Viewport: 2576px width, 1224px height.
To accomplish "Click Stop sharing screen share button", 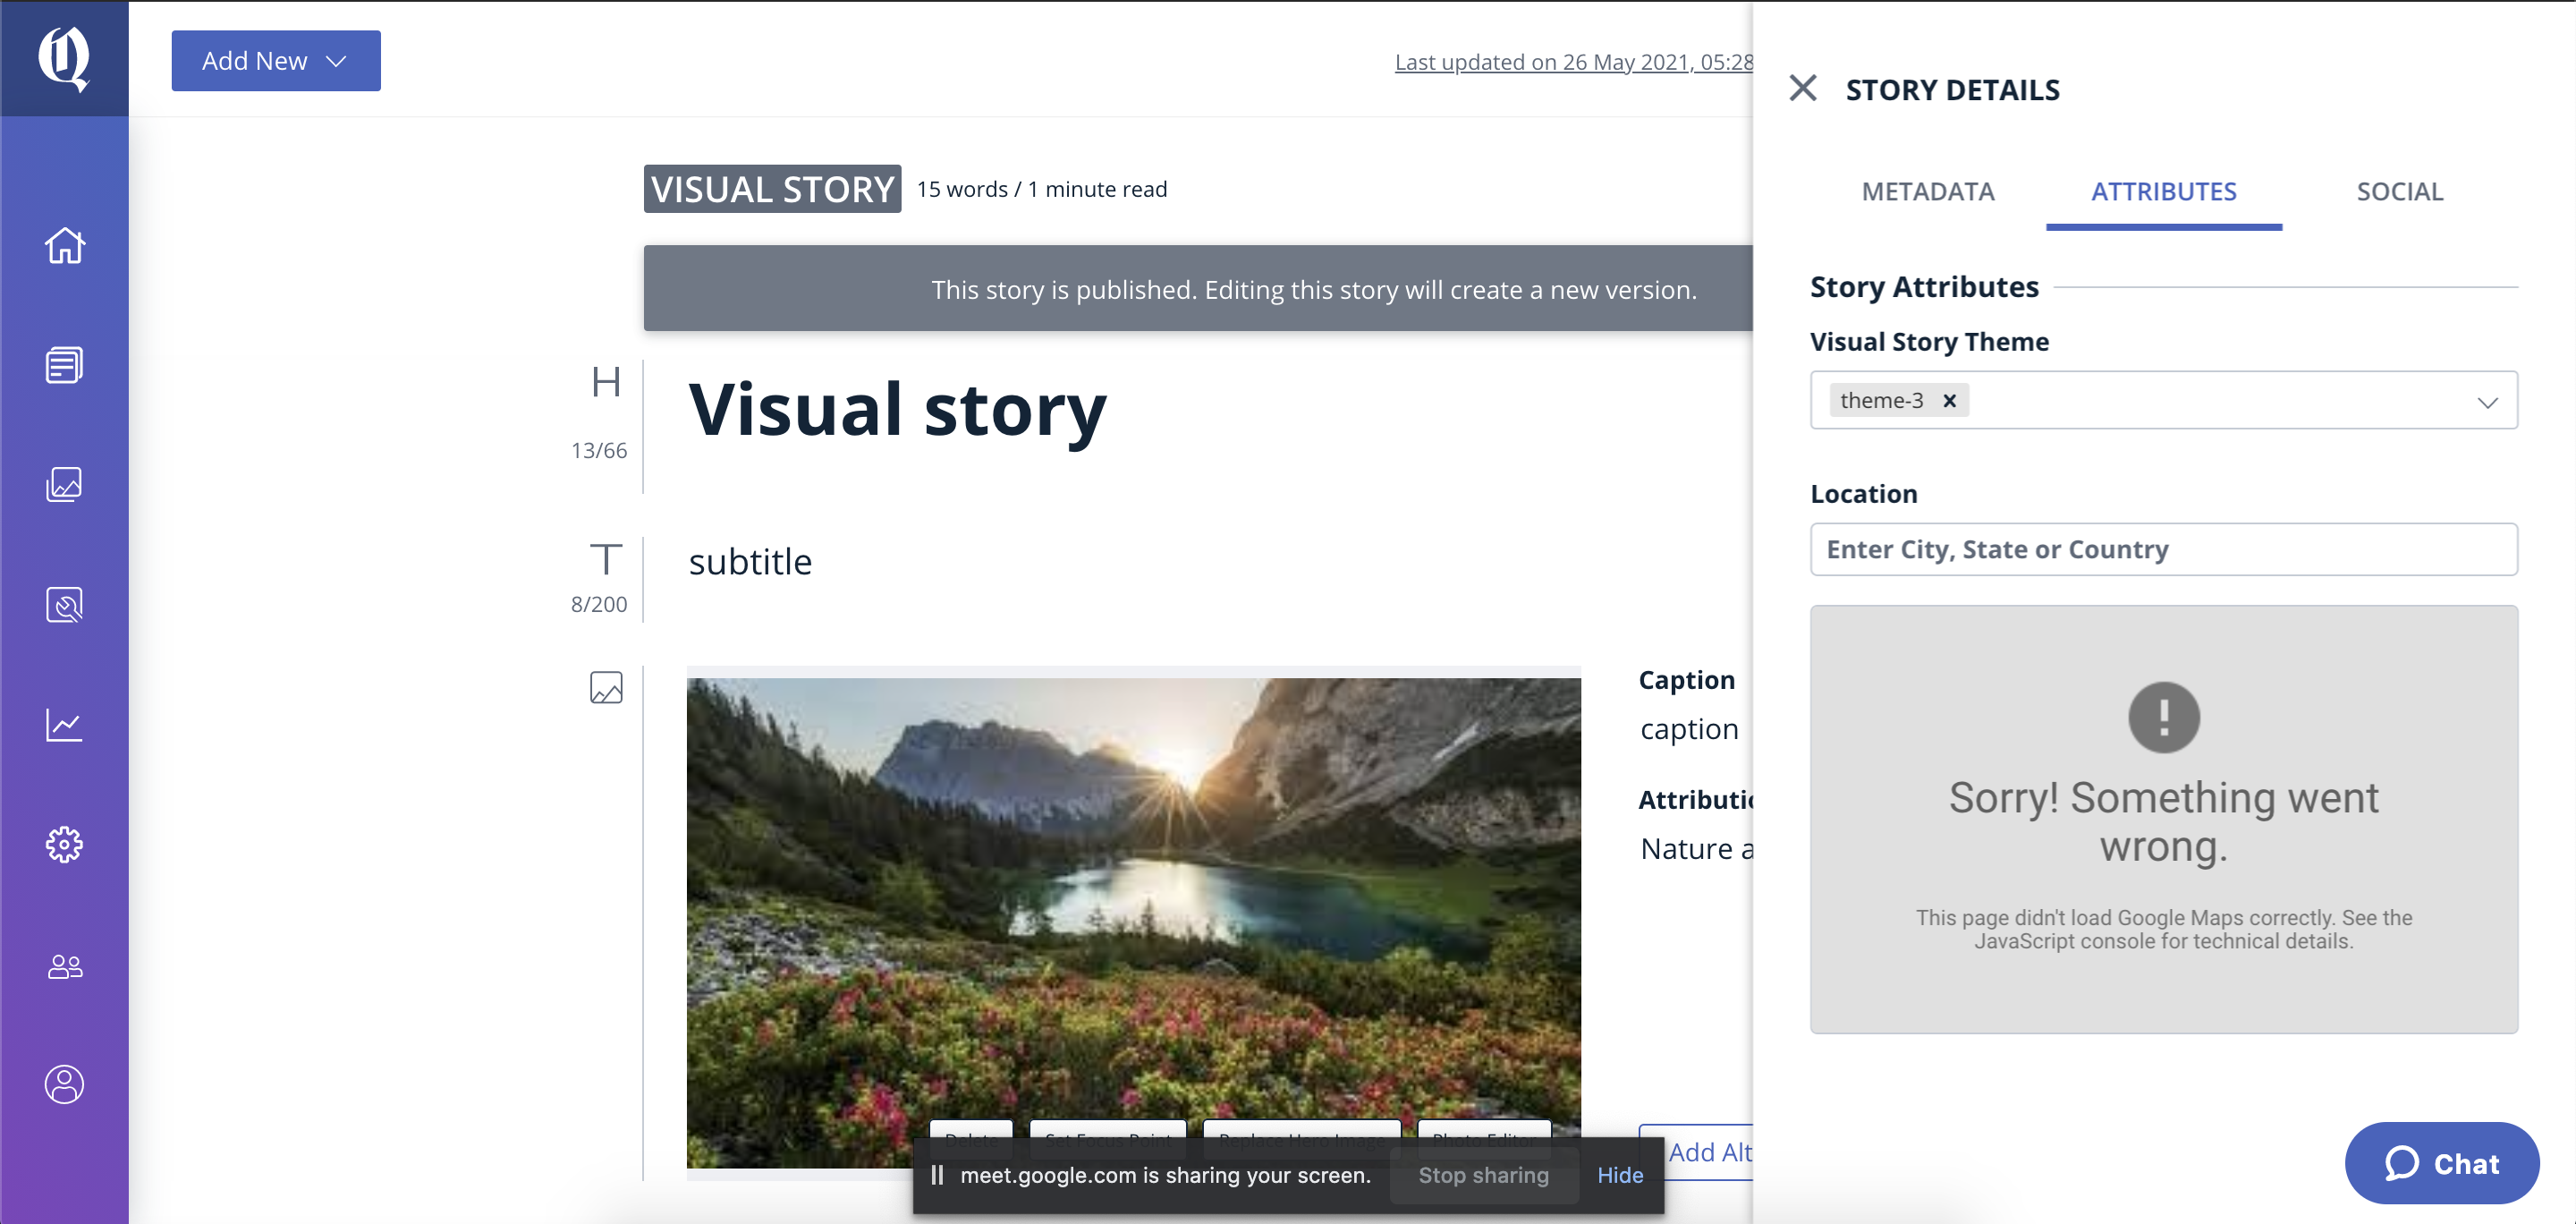I will tap(1480, 1173).
